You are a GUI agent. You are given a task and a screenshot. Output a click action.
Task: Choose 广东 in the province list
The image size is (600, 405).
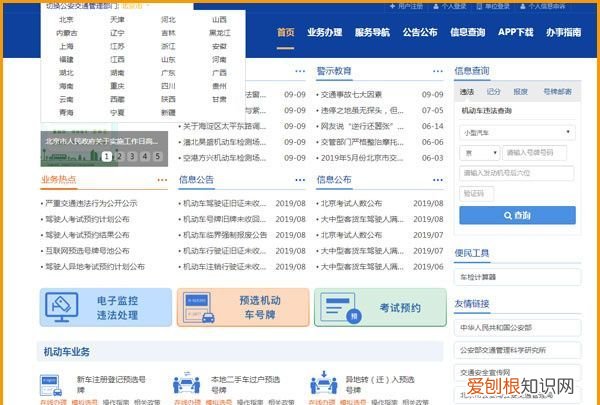click(168, 73)
